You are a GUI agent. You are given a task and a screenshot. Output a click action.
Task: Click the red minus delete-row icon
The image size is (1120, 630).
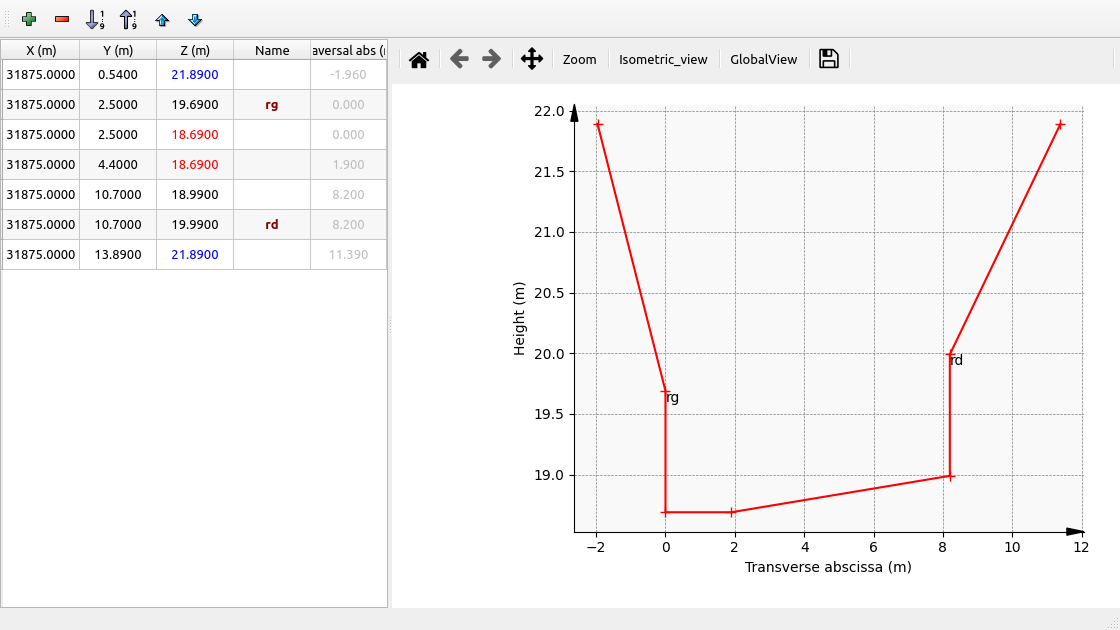coord(62,19)
